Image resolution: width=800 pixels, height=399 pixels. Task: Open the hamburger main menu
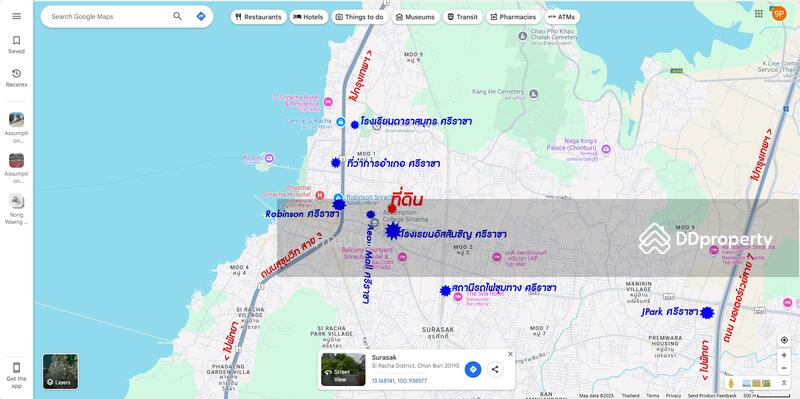tap(16, 16)
